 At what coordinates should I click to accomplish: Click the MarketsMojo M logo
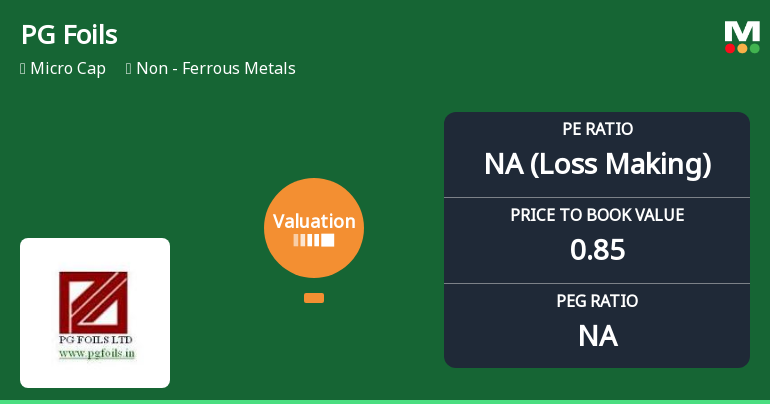click(742, 31)
